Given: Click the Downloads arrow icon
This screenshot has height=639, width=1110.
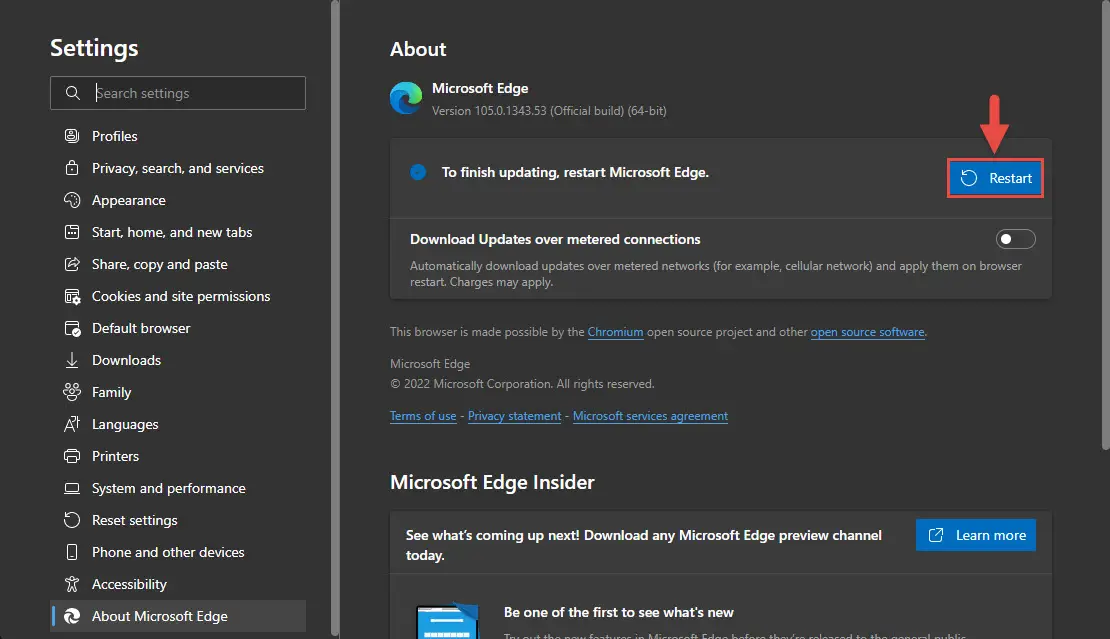Looking at the screenshot, I should tap(71, 360).
